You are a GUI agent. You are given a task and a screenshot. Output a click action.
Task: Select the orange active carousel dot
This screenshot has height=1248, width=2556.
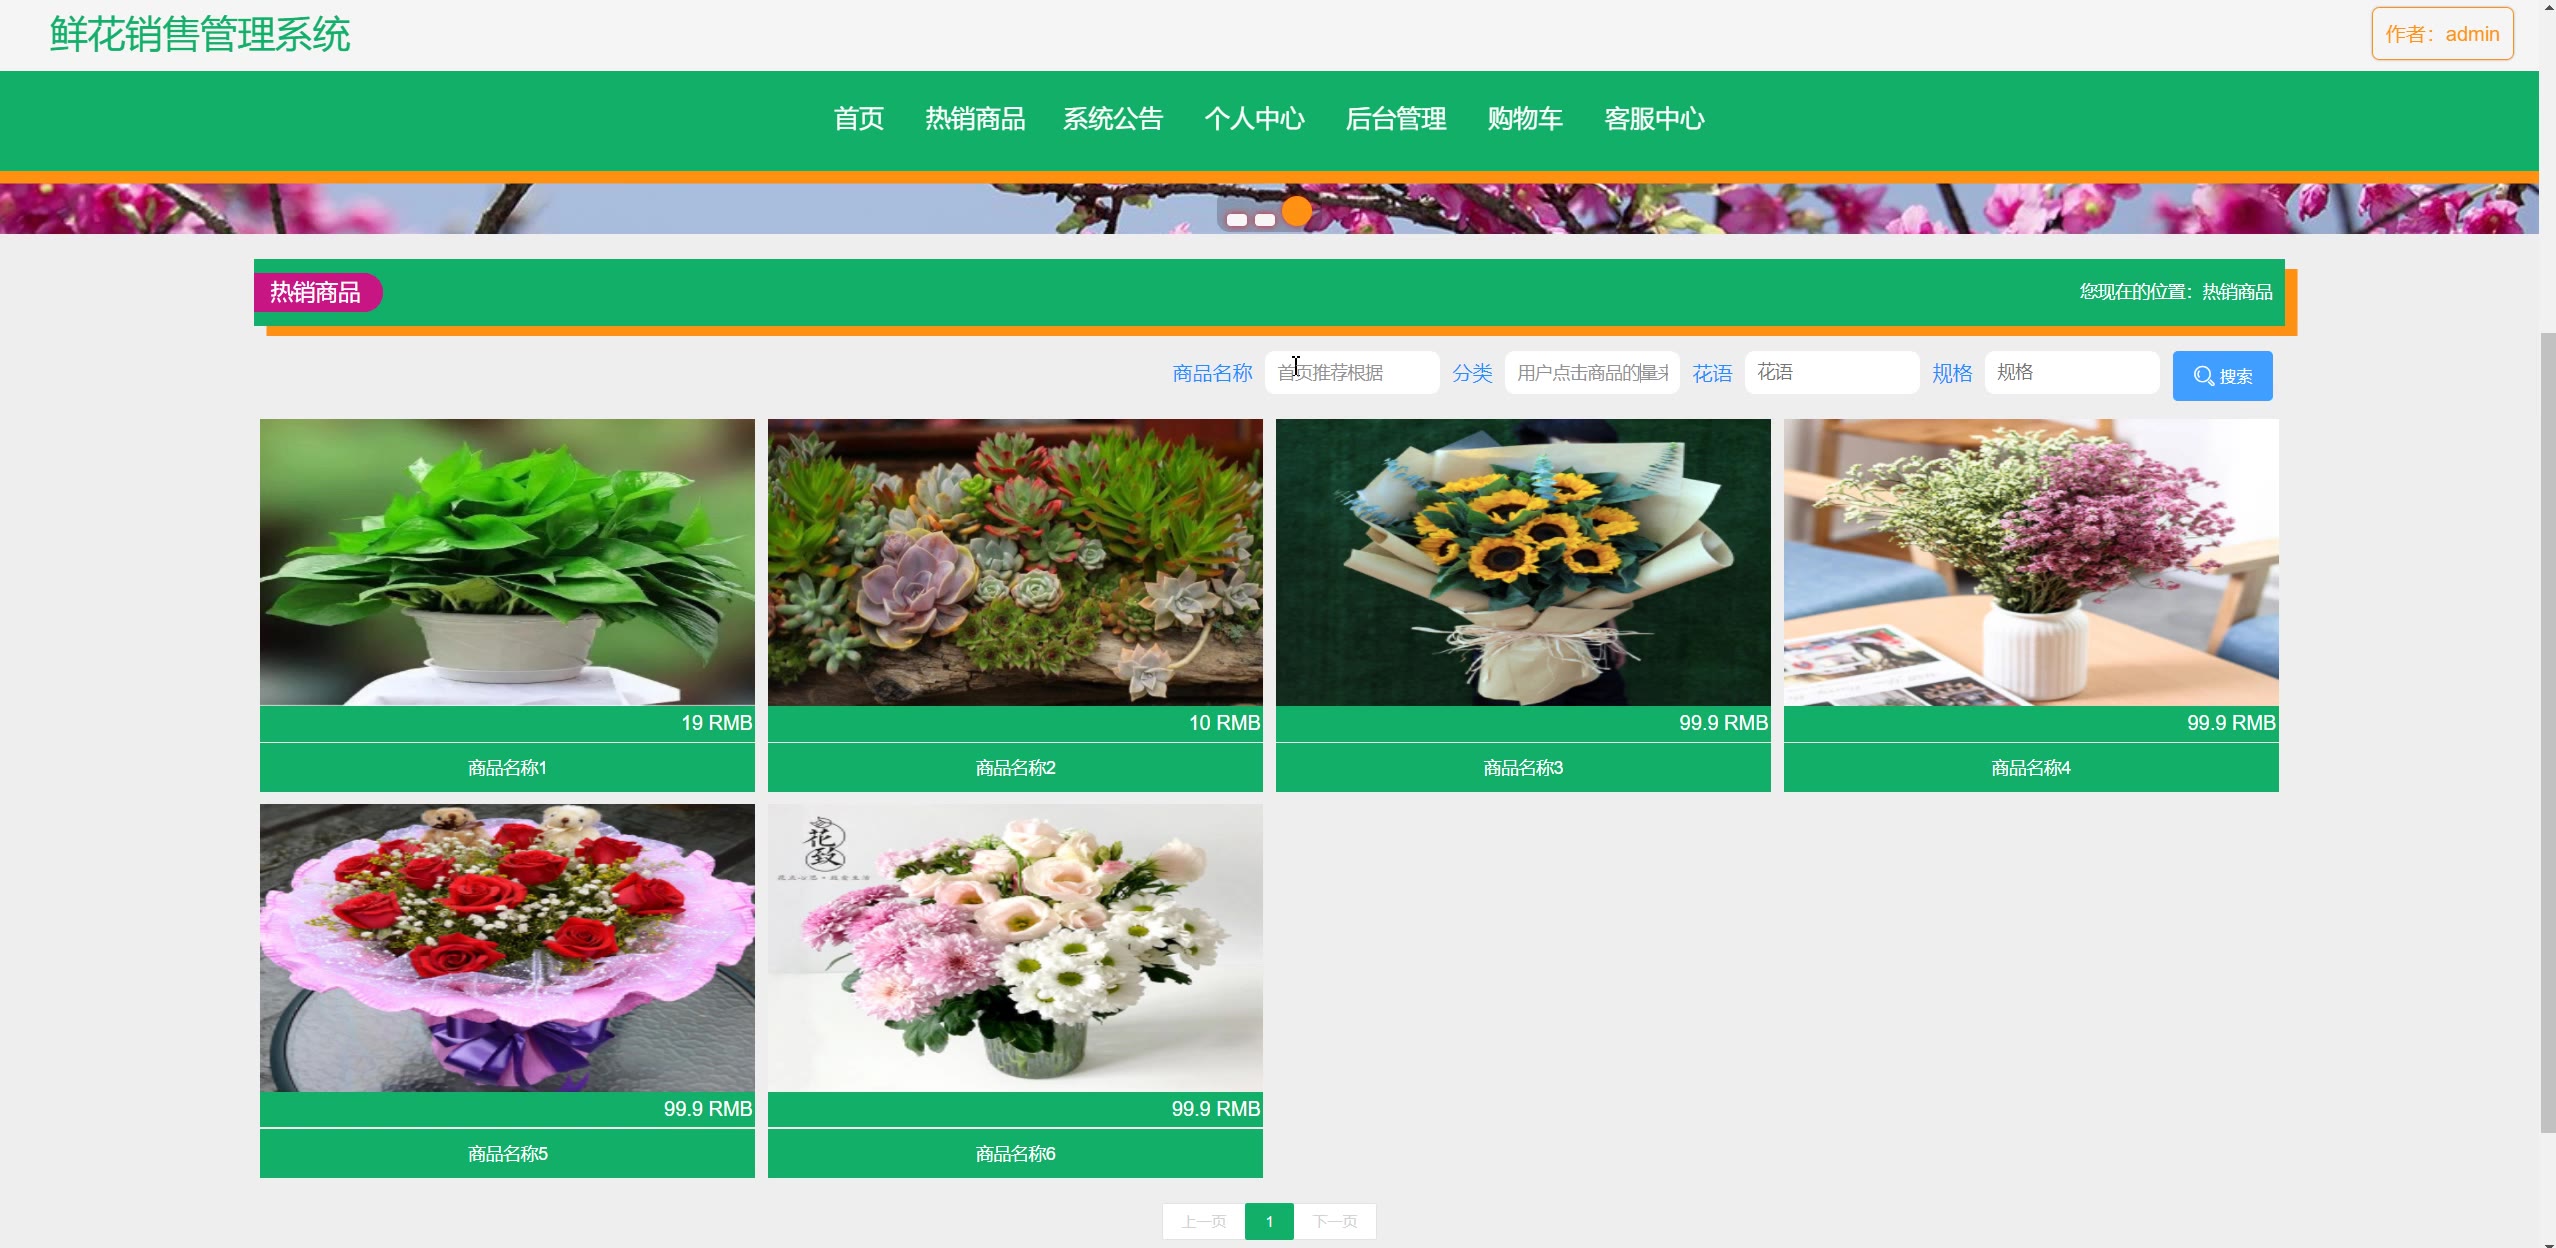point(1296,212)
